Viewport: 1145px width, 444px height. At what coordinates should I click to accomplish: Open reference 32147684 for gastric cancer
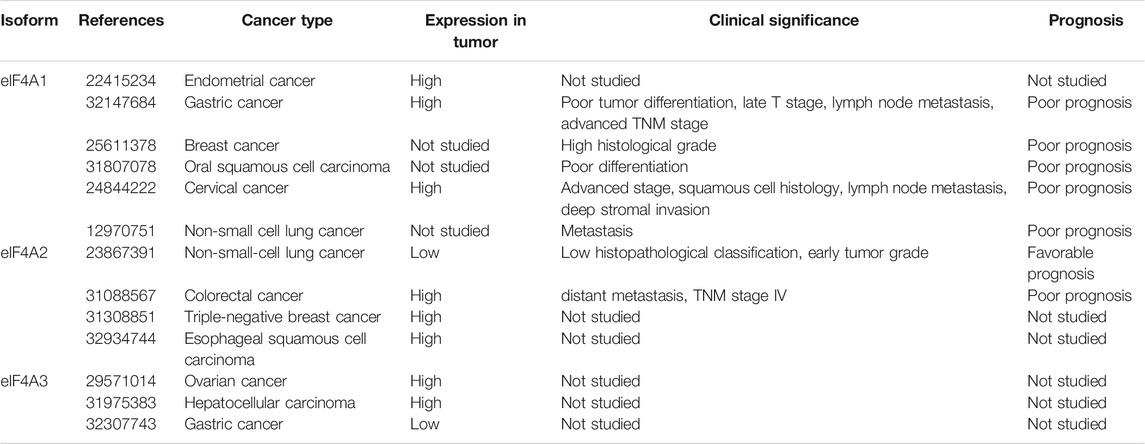pyautogui.click(x=120, y=103)
